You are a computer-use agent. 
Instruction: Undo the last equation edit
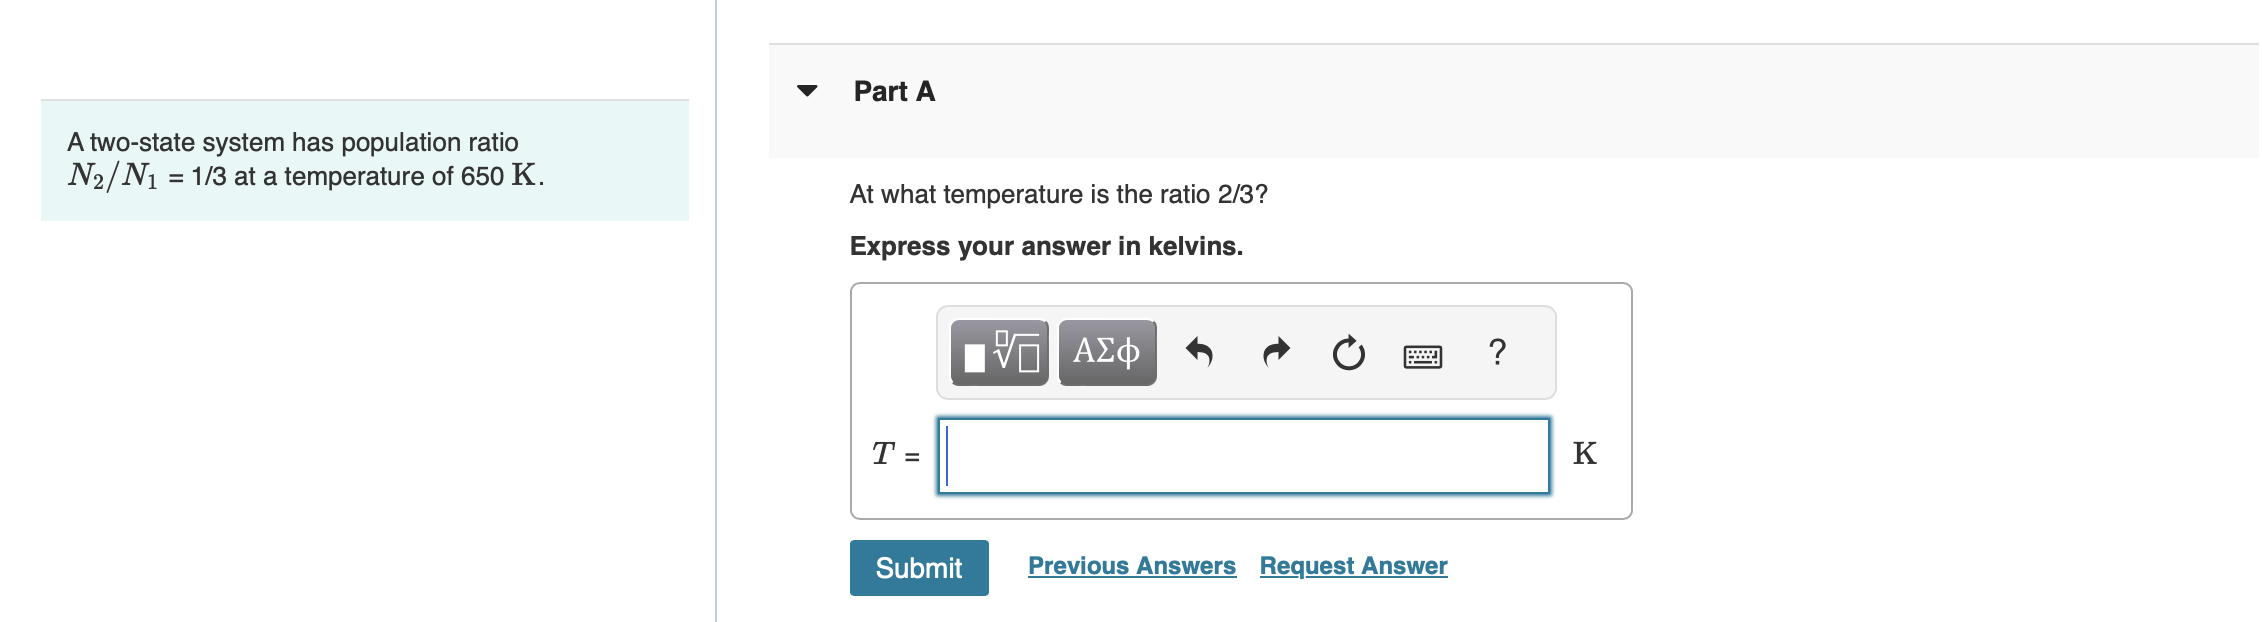1200,353
